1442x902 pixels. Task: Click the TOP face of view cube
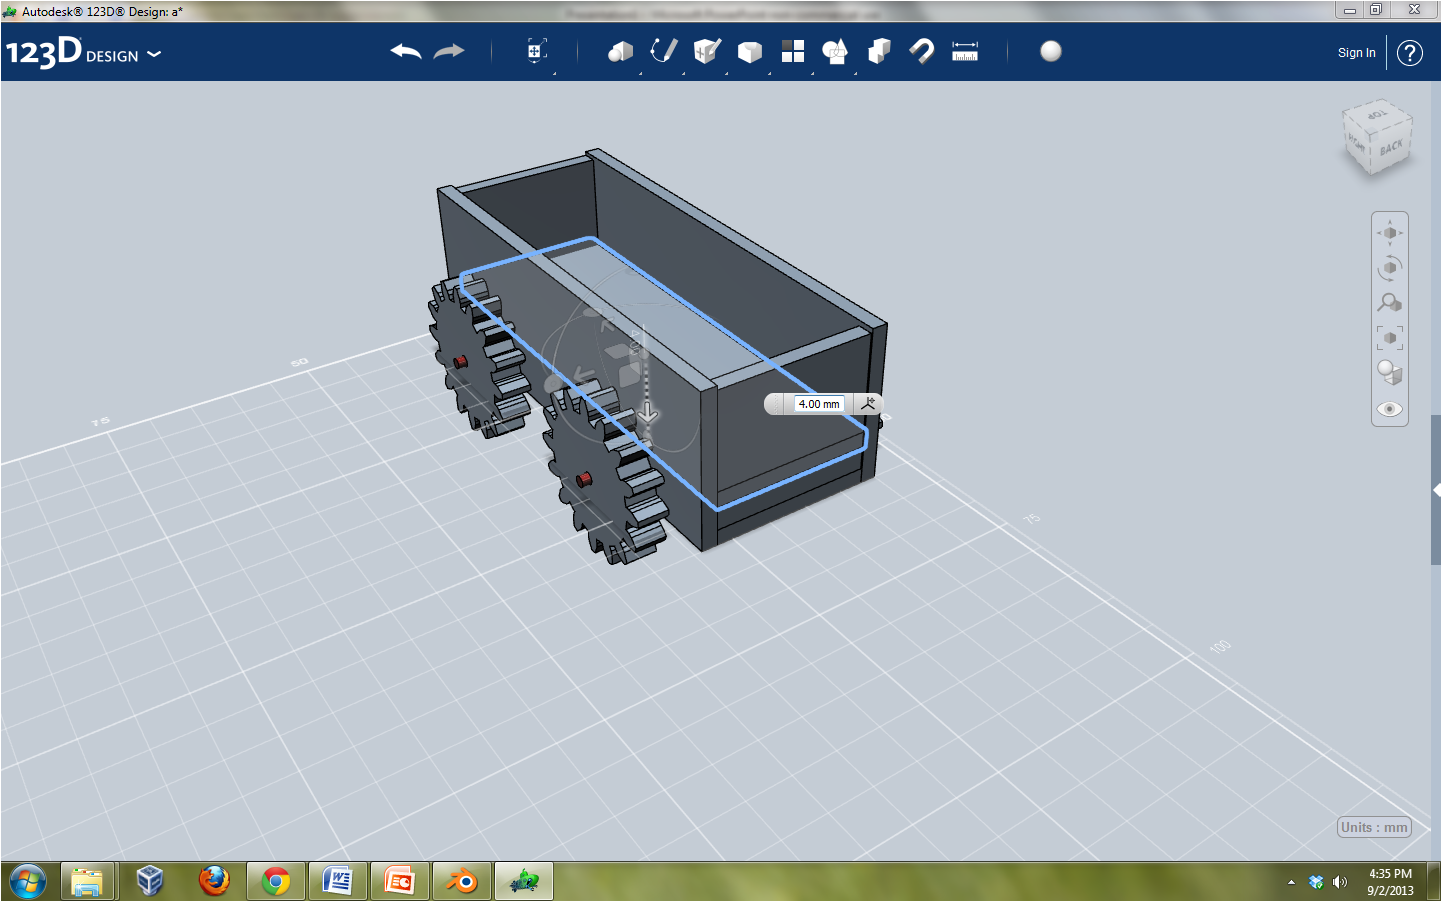1377,115
